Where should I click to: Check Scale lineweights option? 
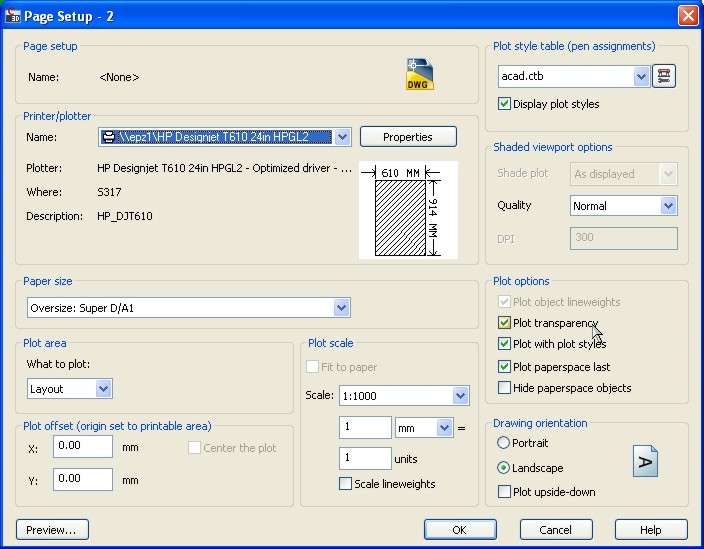(x=346, y=484)
